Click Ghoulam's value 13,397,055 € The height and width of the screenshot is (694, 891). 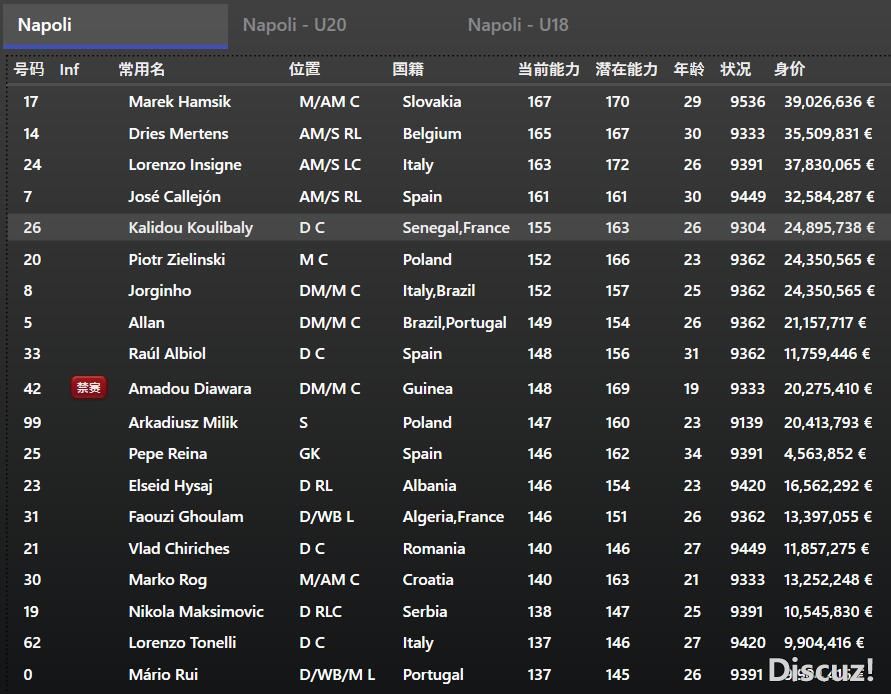828,517
